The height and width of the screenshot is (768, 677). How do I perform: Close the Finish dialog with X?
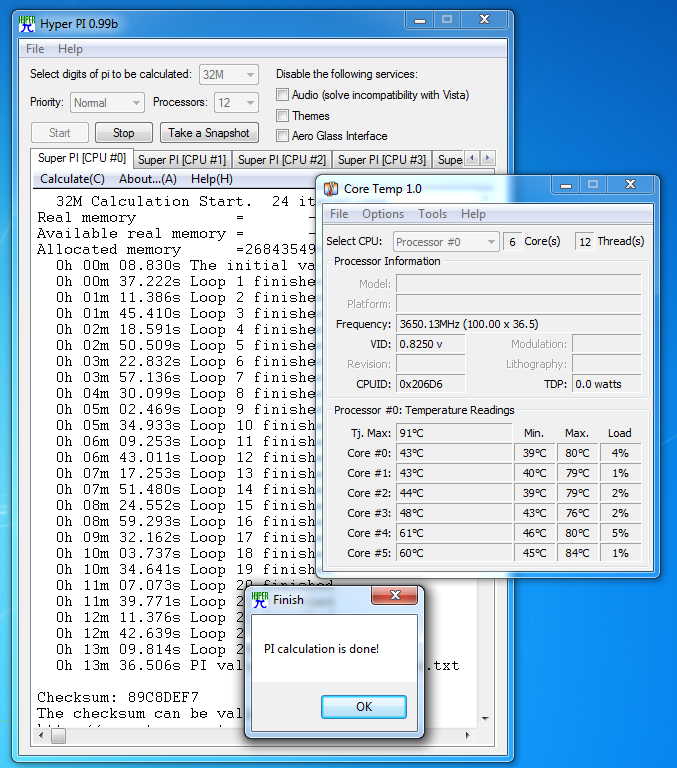[x=395, y=595]
